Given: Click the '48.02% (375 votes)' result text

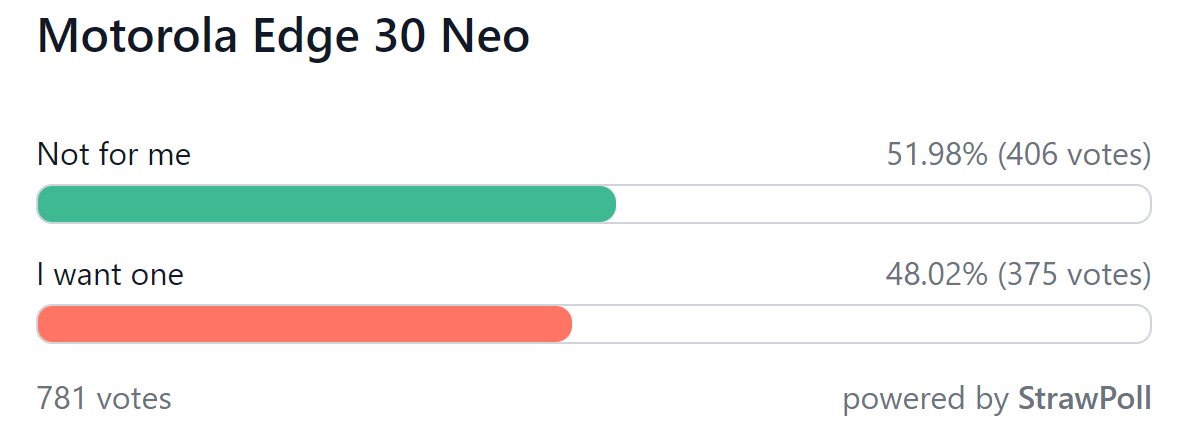Looking at the screenshot, I should click(x=1019, y=274).
